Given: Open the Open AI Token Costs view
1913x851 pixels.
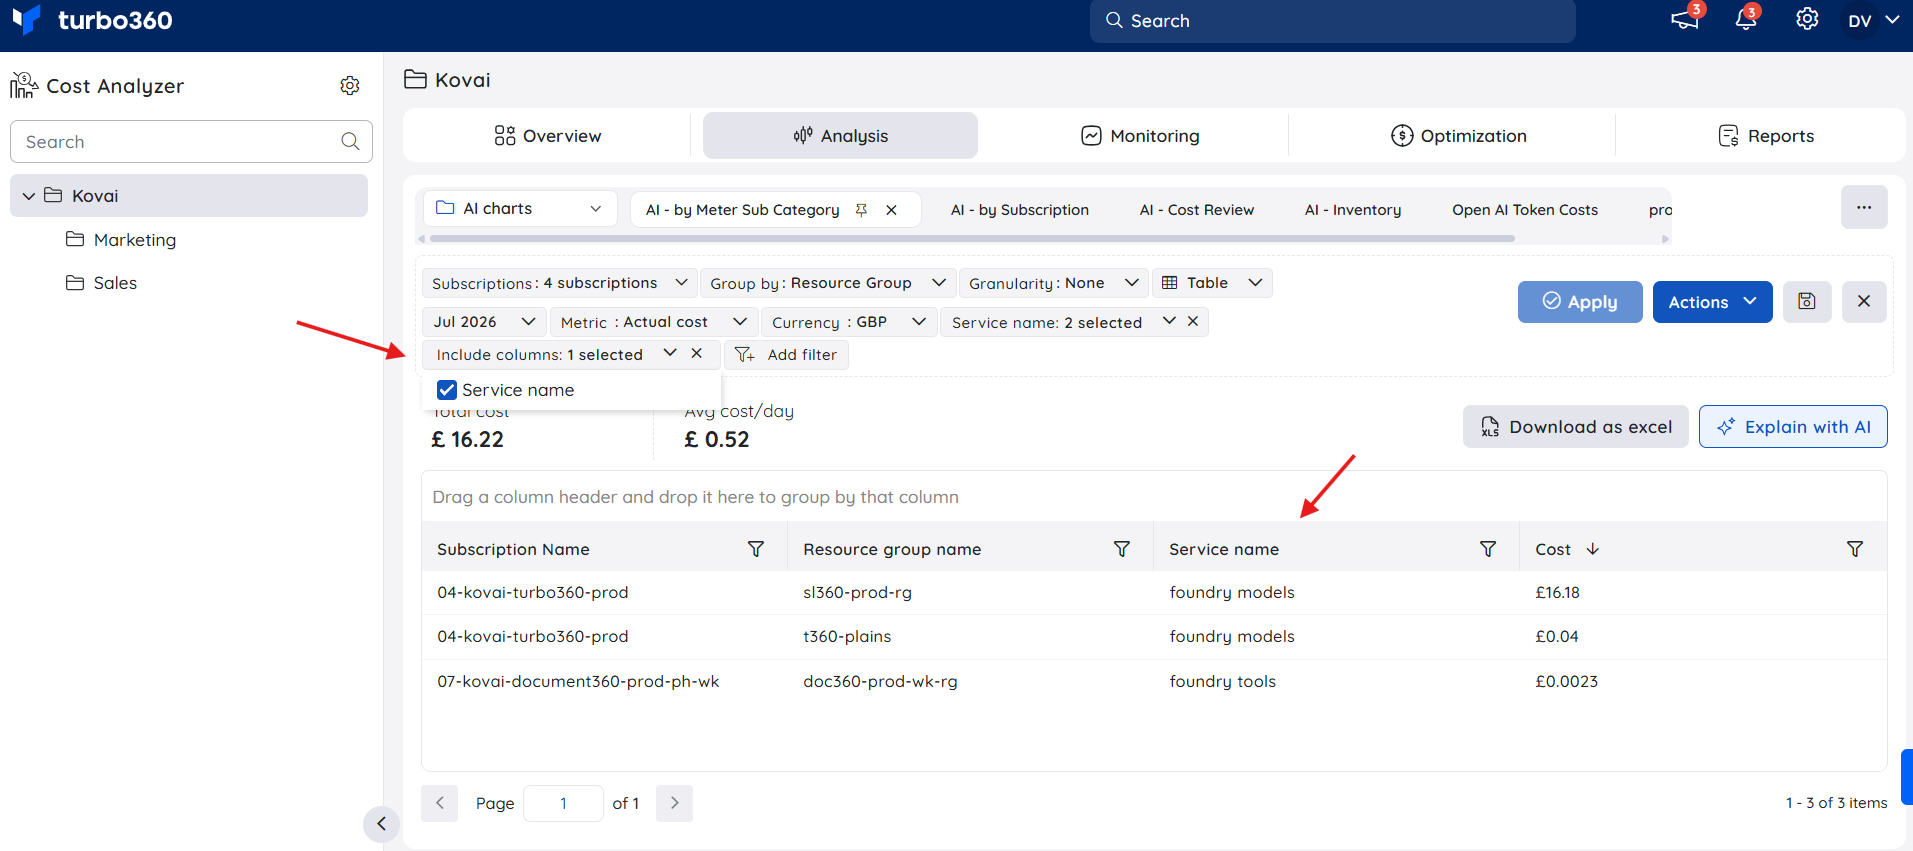Looking at the screenshot, I should pyautogui.click(x=1525, y=210).
